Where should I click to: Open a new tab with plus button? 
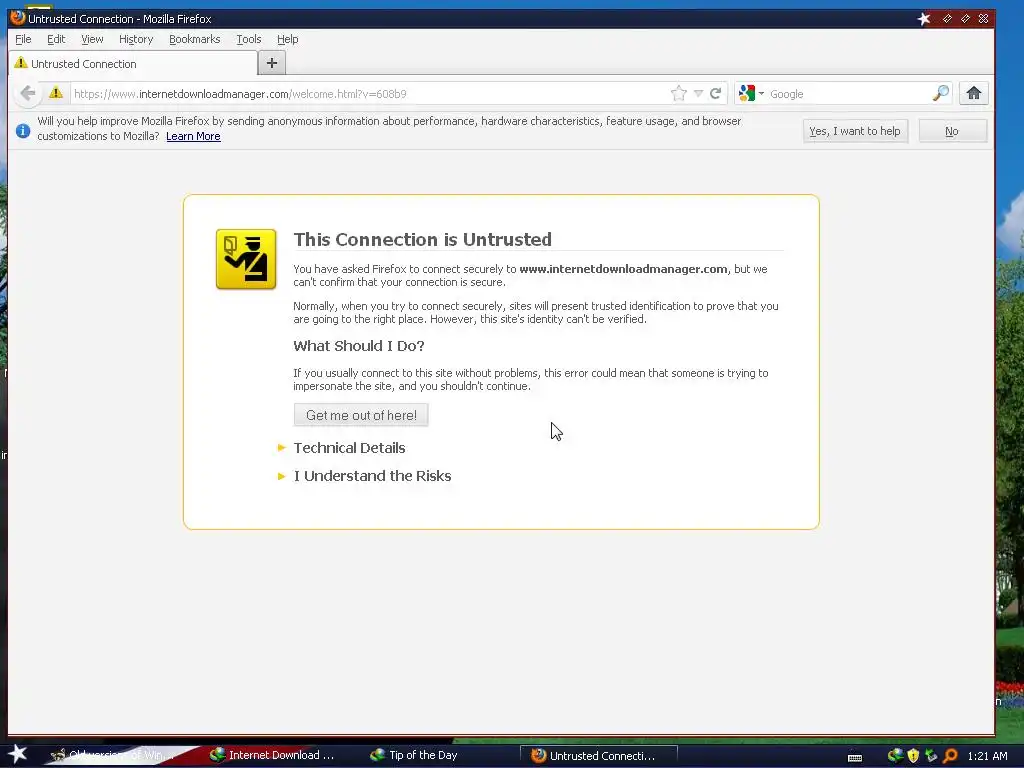(272, 63)
